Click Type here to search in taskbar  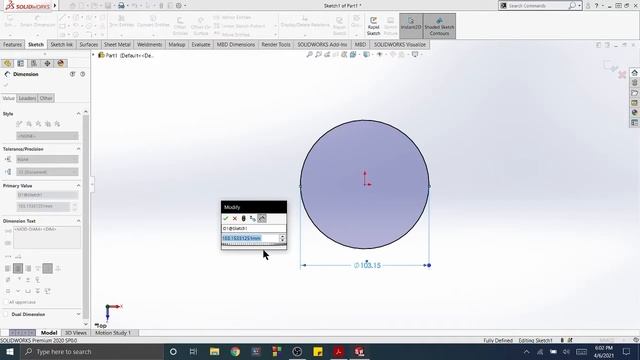tap(92, 351)
